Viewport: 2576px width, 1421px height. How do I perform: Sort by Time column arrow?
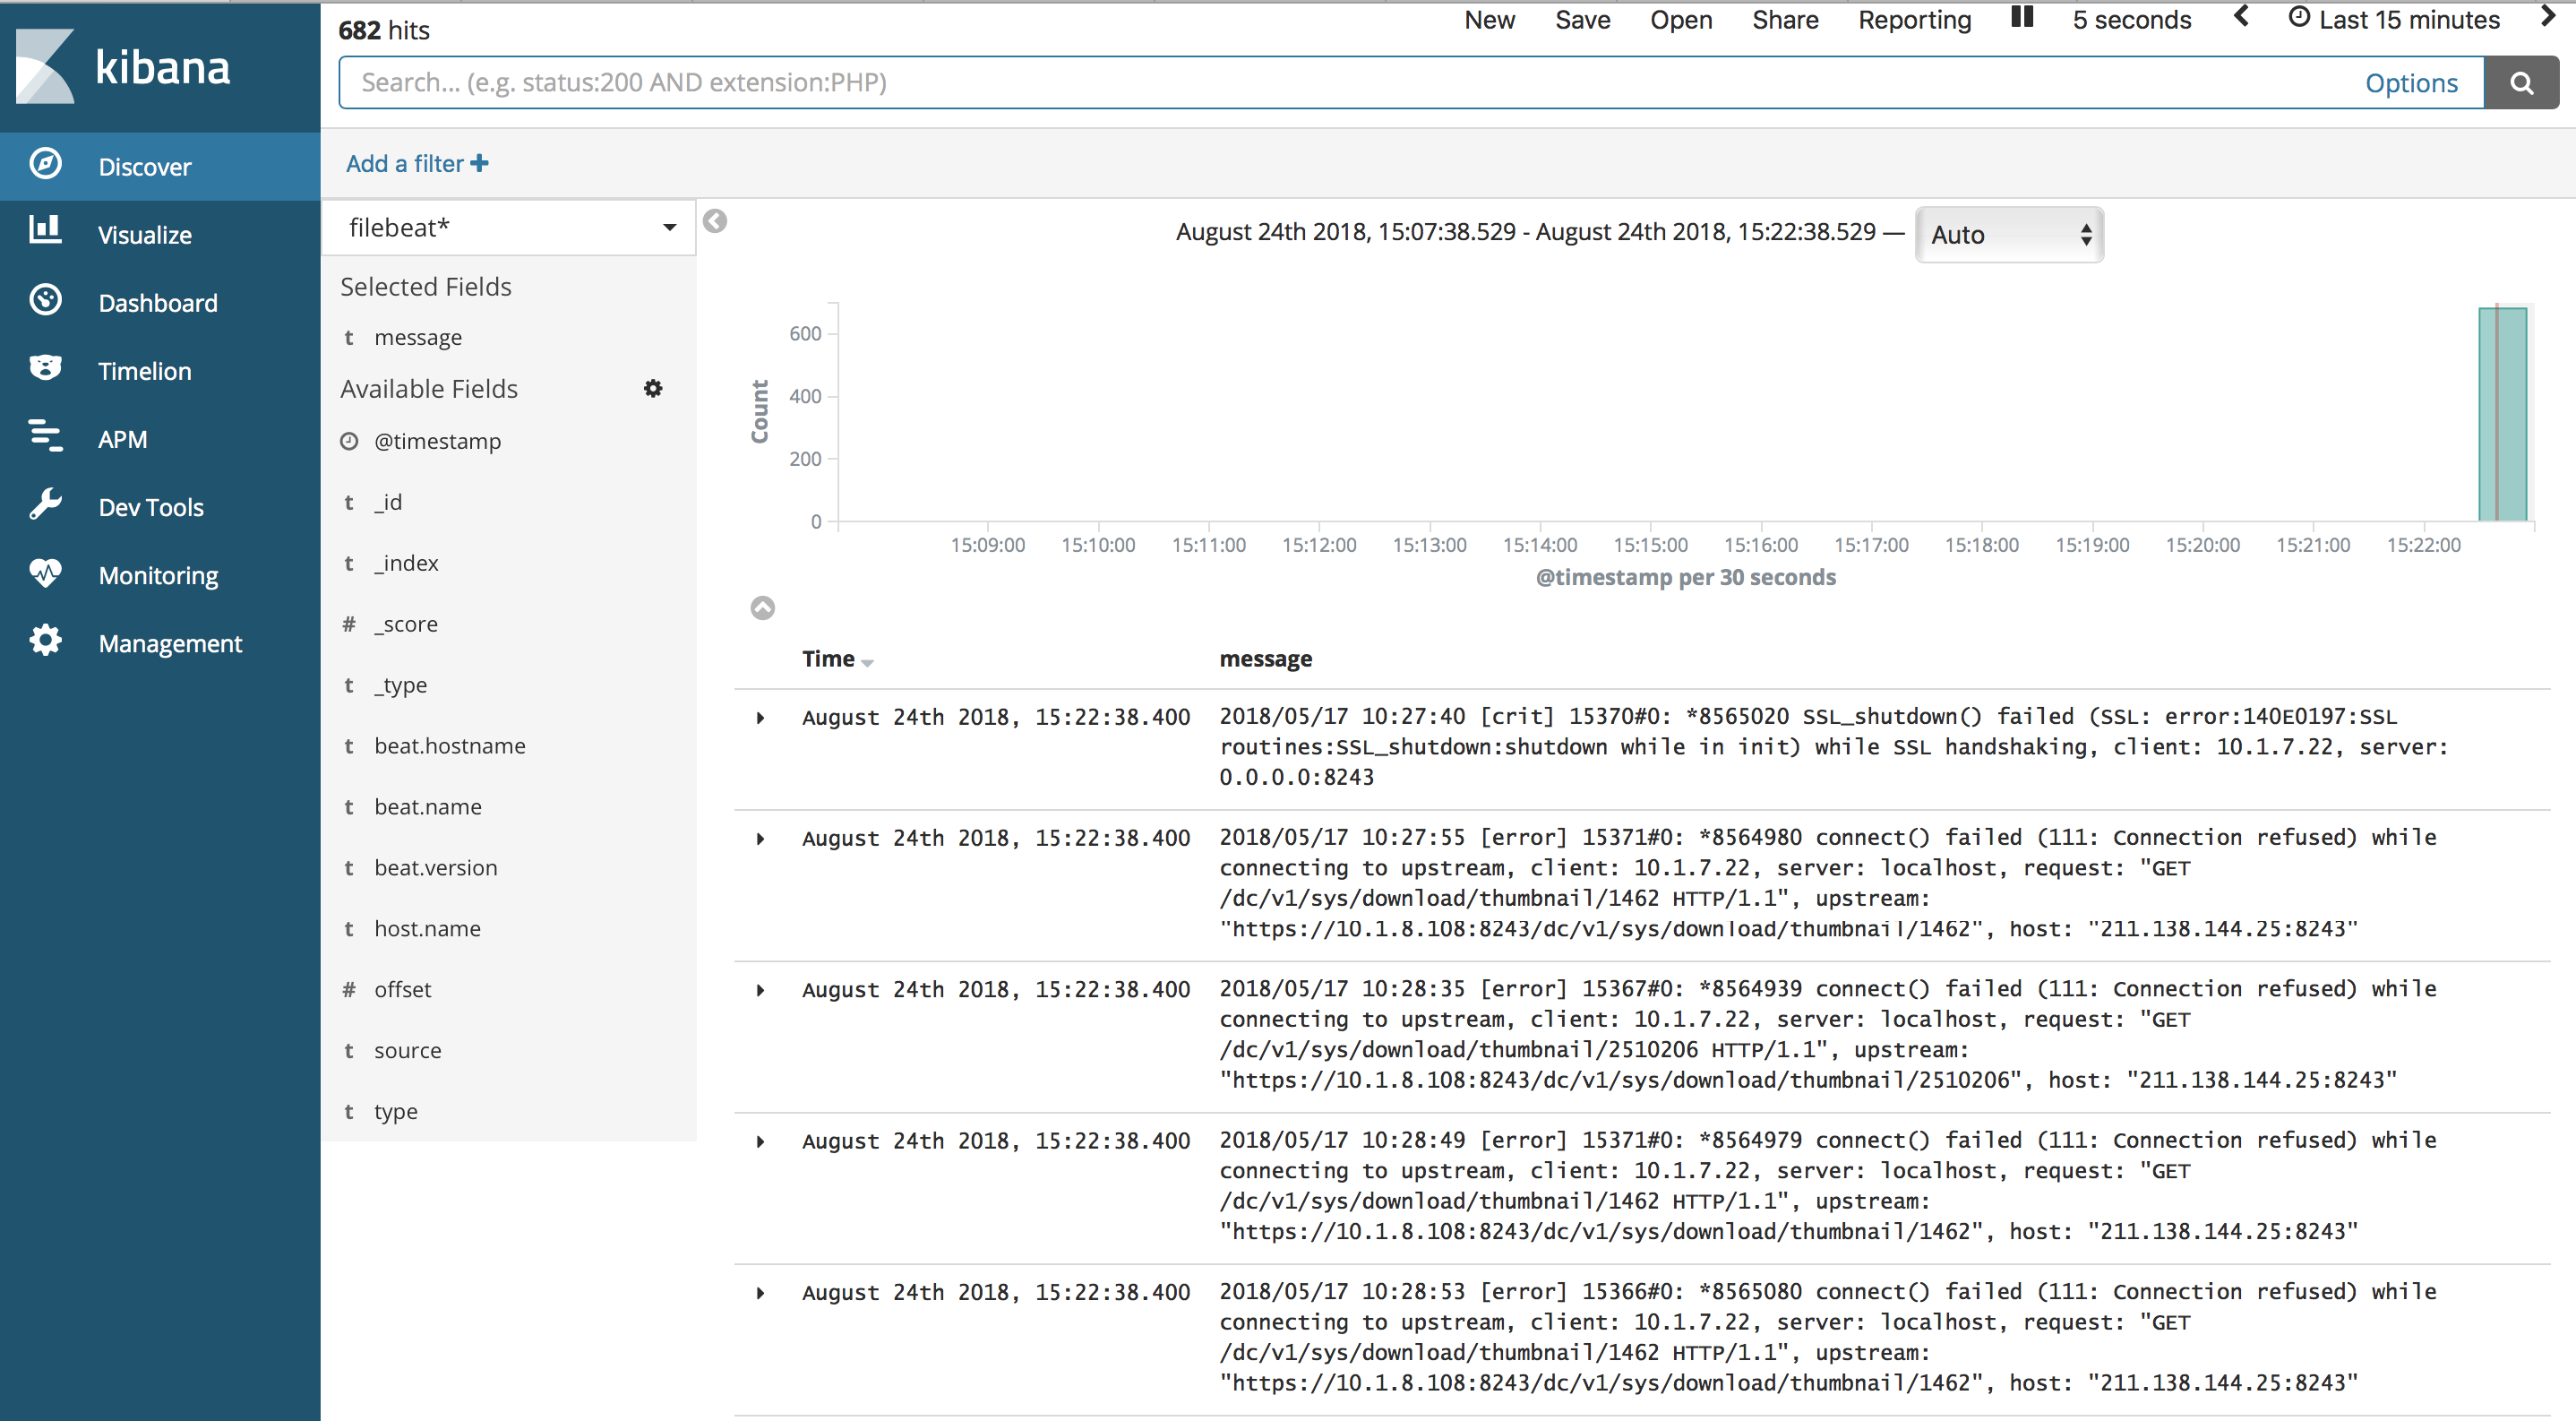[867, 663]
